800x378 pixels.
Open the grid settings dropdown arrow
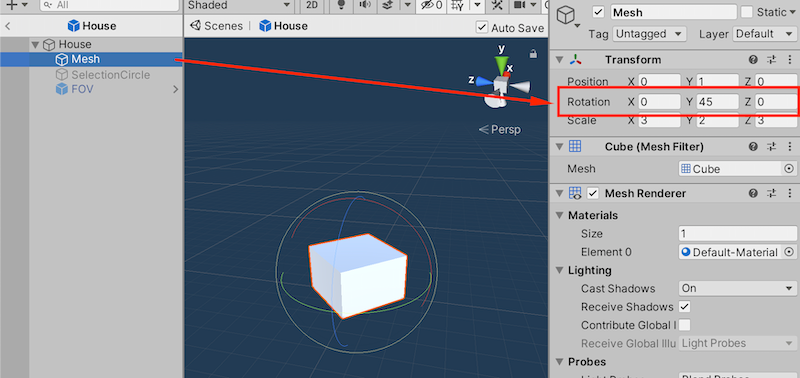click(x=478, y=5)
